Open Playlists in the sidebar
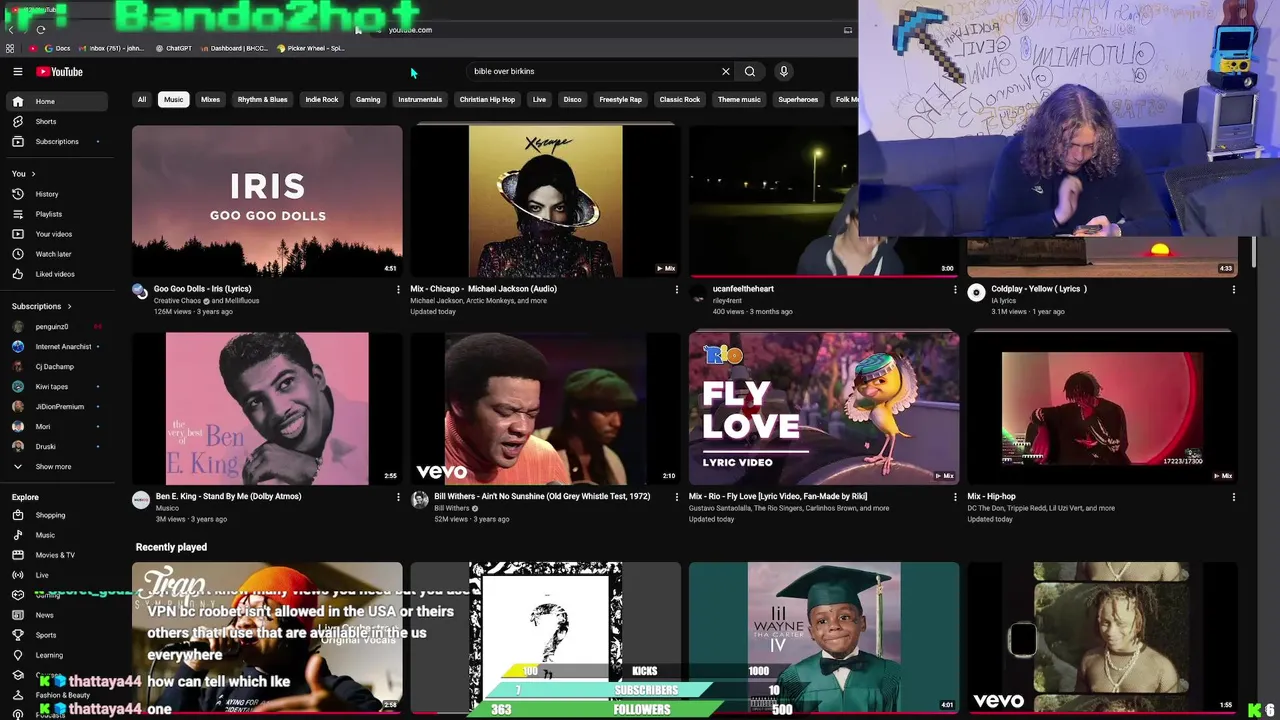This screenshot has height=720, width=1280. [x=56, y=214]
